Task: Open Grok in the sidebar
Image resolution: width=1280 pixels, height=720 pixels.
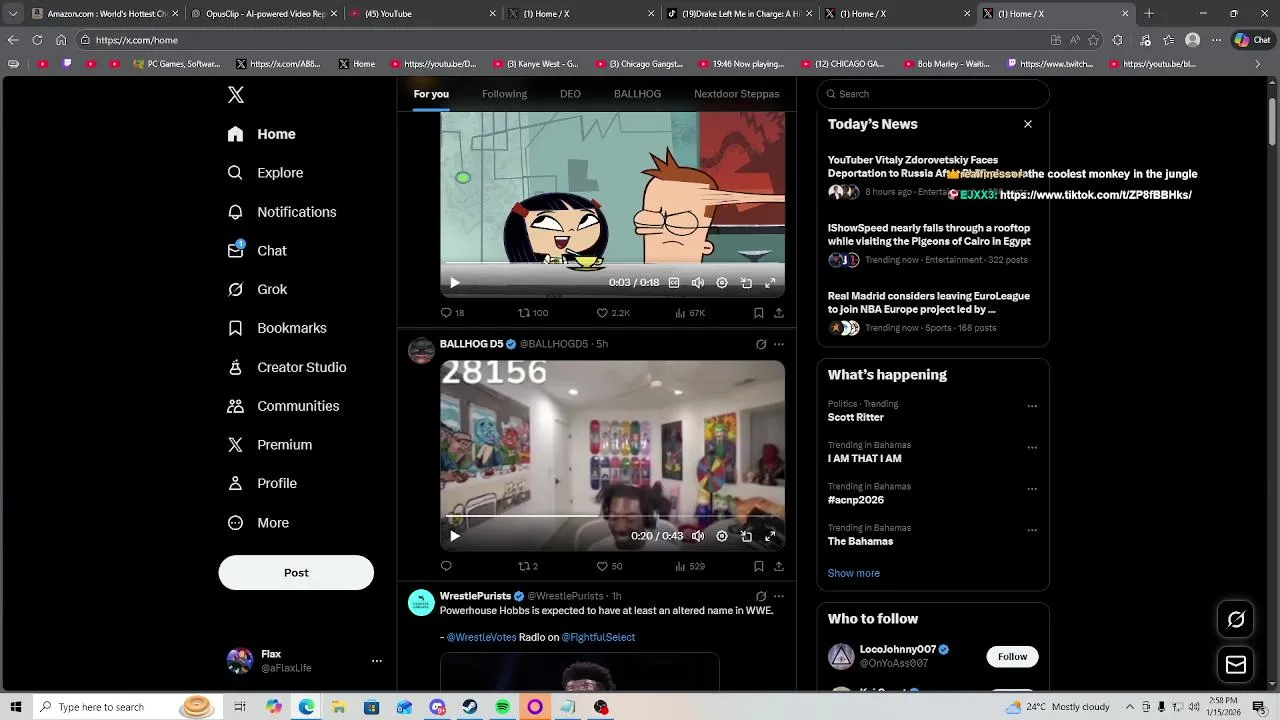Action: coord(257,289)
